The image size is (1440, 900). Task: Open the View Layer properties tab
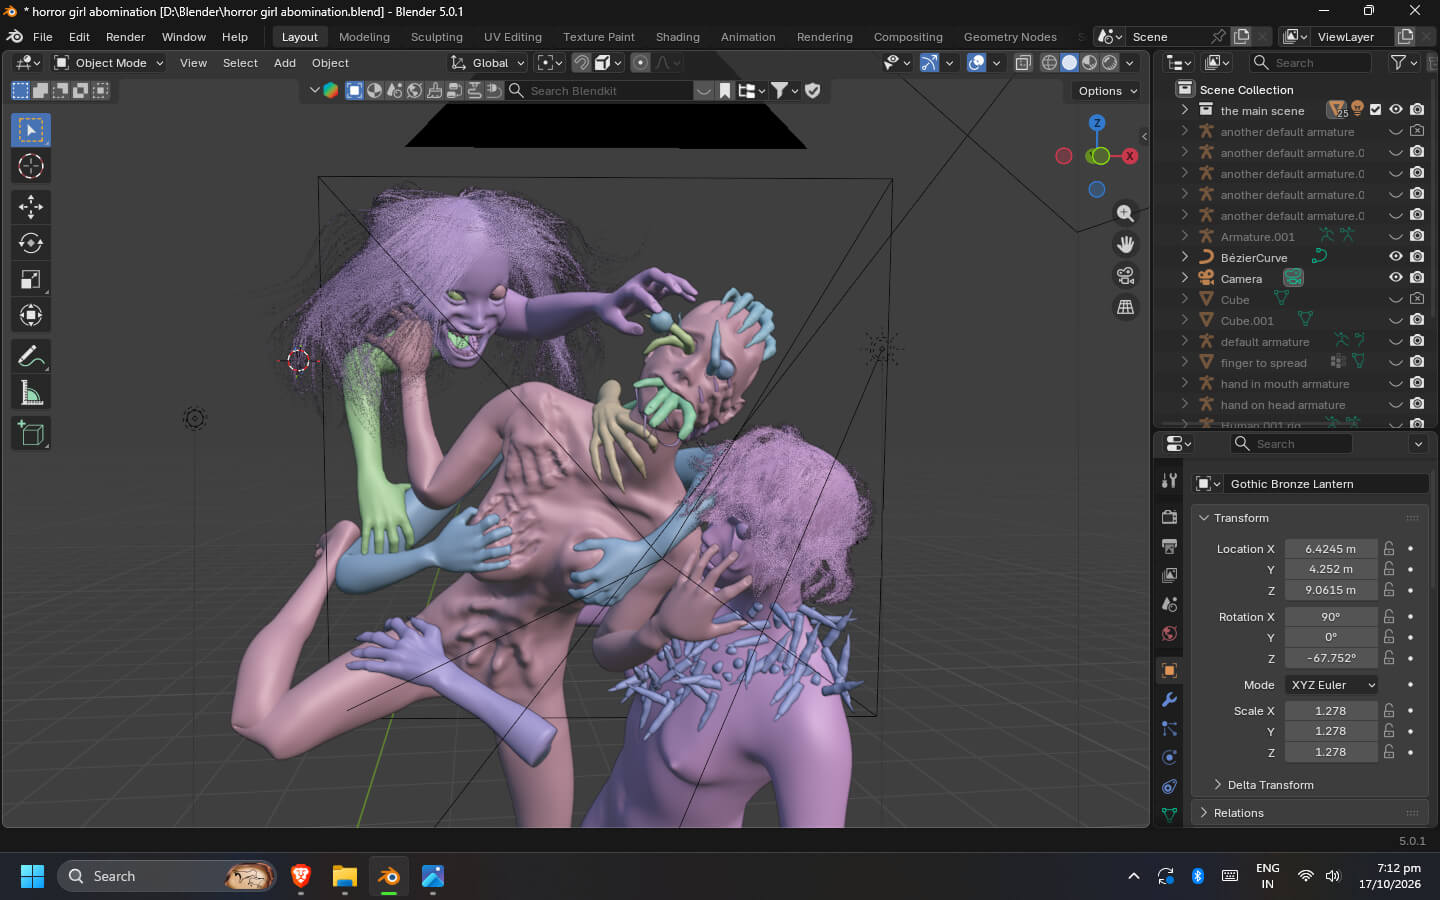pyautogui.click(x=1169, y=575)
